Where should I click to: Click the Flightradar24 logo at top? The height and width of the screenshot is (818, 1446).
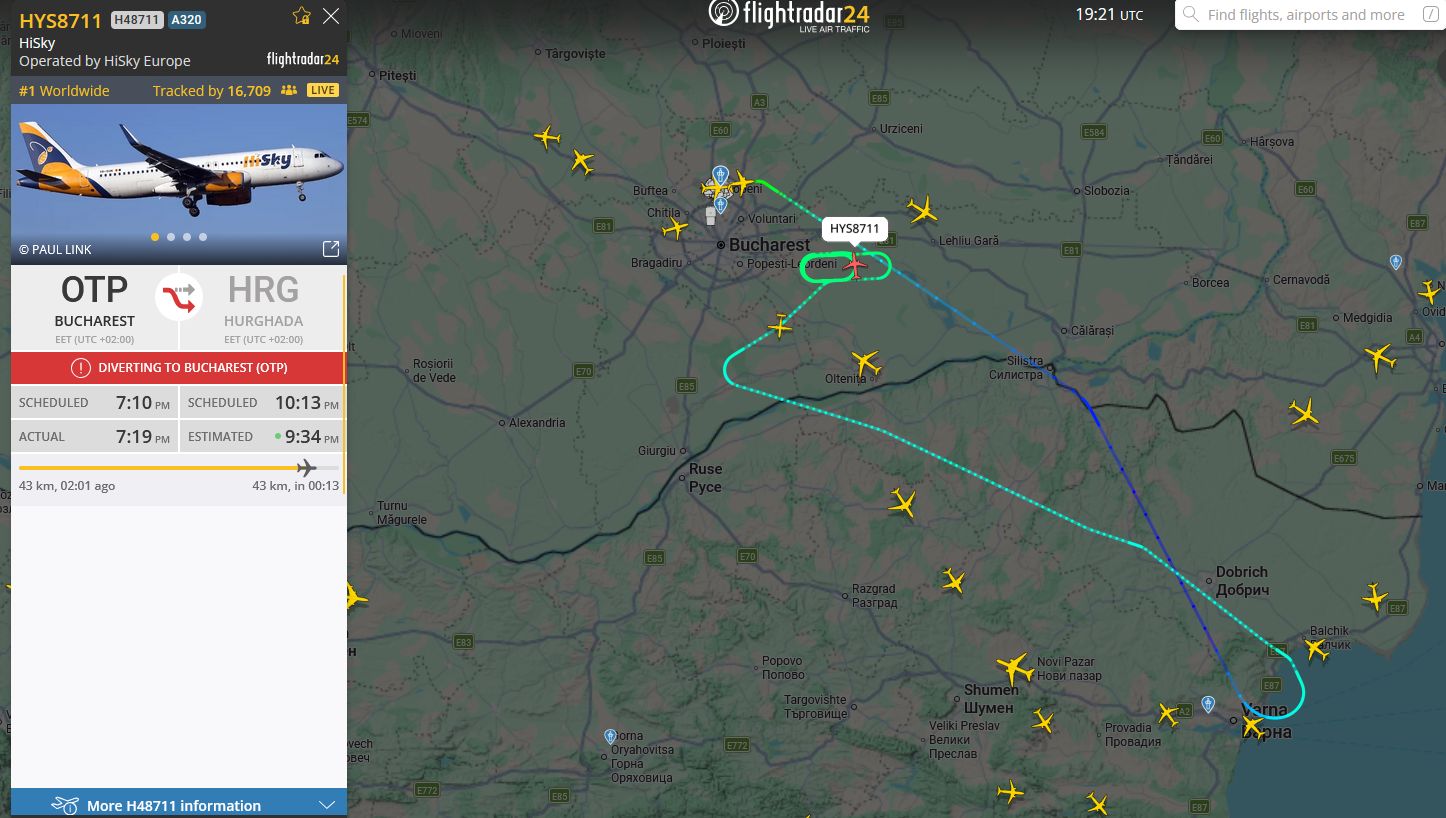pos(789,15)
